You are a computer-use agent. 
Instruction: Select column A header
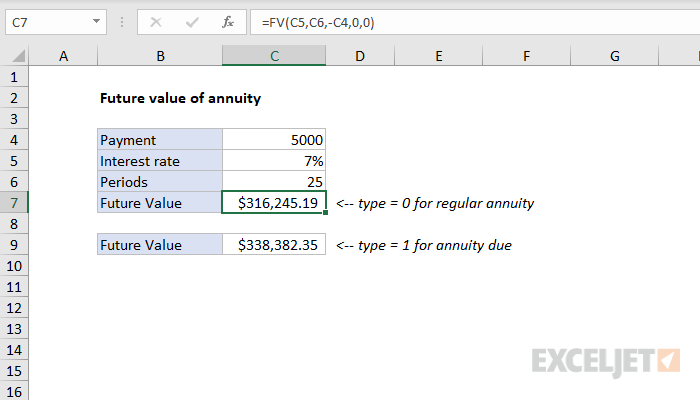point(63,56)
